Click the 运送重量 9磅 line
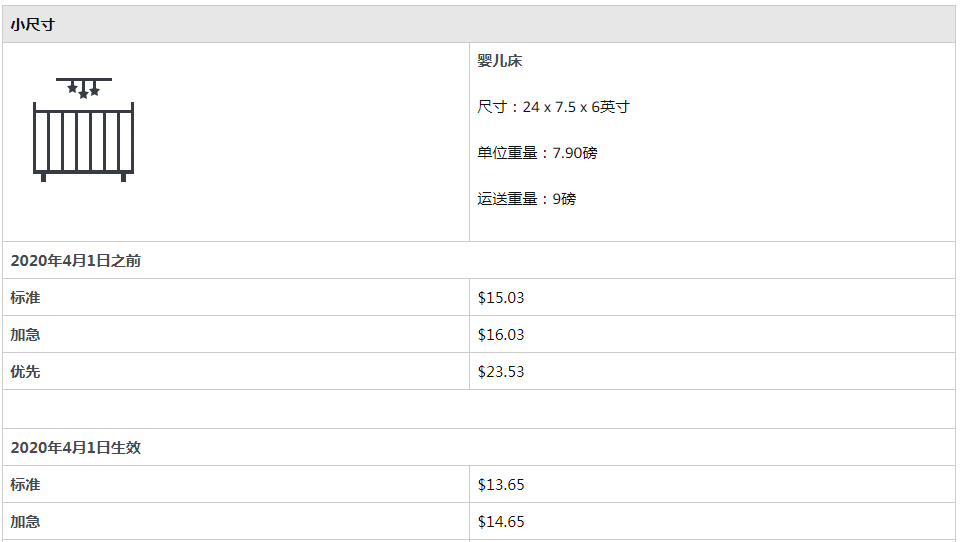The image size is (960, 542). point(527,198)
